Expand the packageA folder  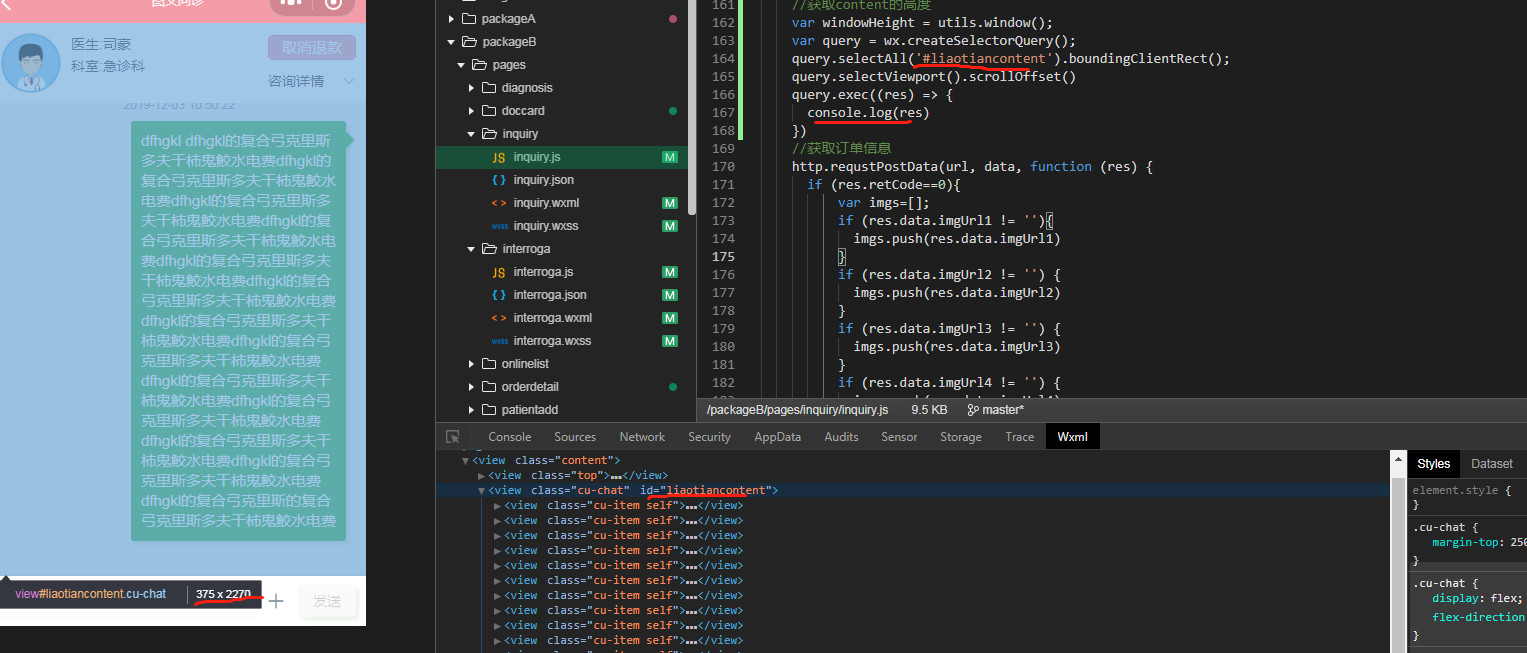[452, 19]
